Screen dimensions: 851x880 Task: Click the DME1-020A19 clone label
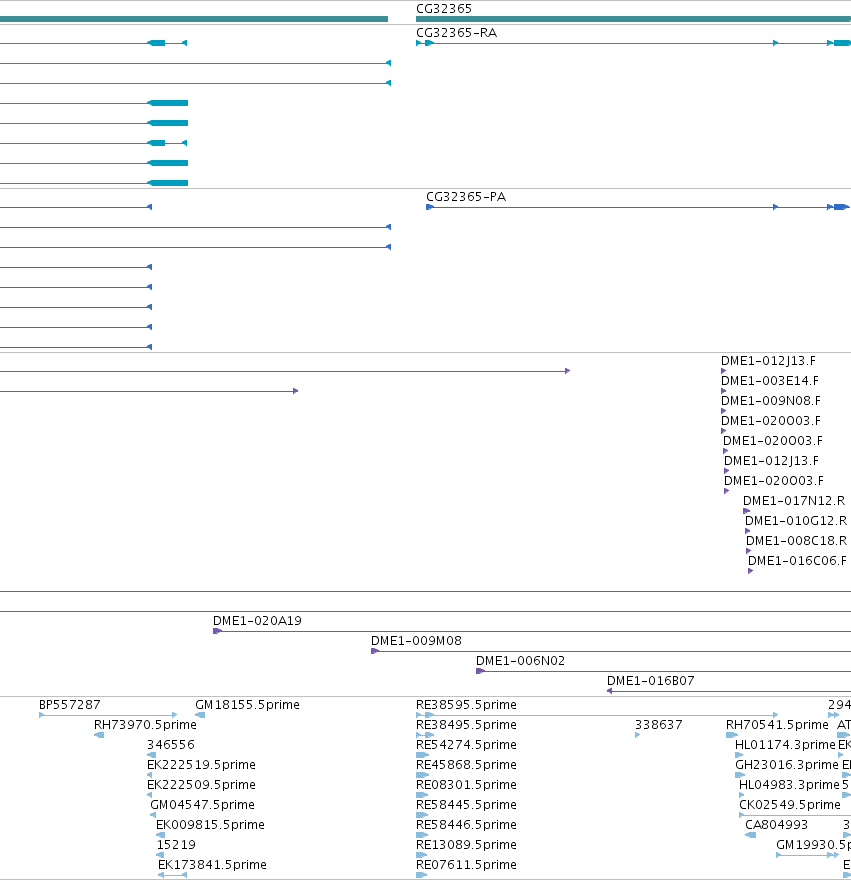[257, 621]
